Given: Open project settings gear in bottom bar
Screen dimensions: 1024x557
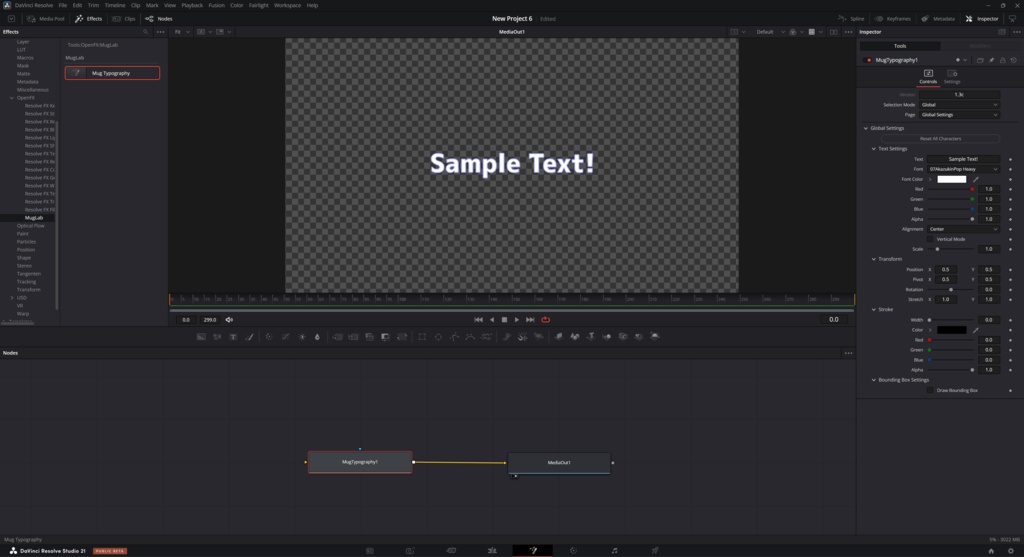Looking at the screenshot, I should (1010, 551).
